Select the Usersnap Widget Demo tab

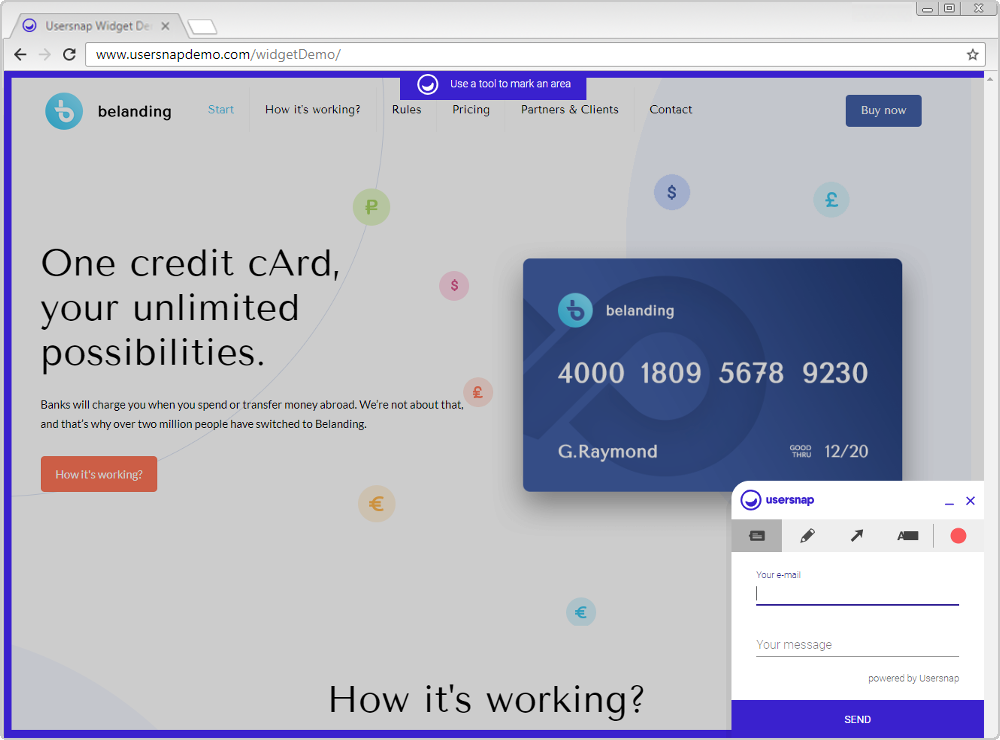pyautogui.click(x=98, y=26)
